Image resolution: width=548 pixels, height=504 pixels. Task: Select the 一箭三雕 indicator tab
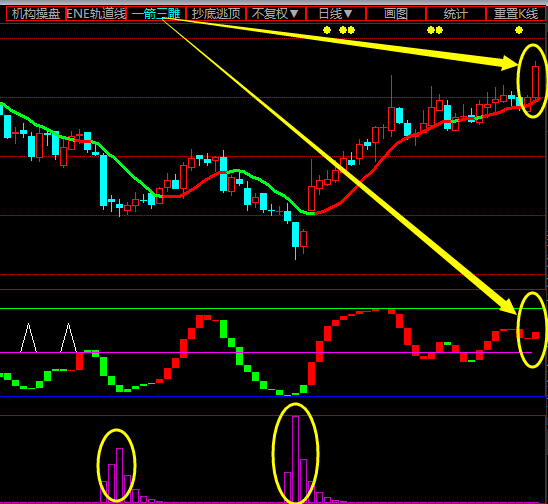click(x=156, y=14)
